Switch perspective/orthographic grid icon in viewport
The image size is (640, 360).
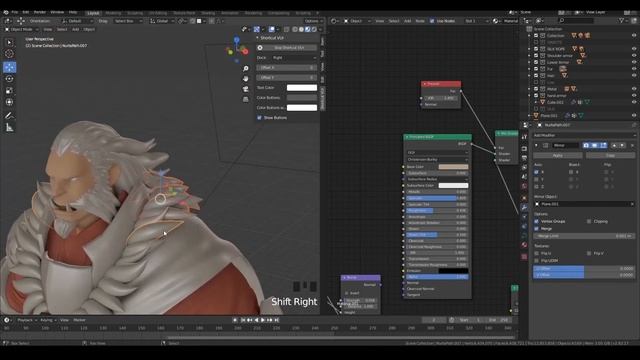click(245, 99)
